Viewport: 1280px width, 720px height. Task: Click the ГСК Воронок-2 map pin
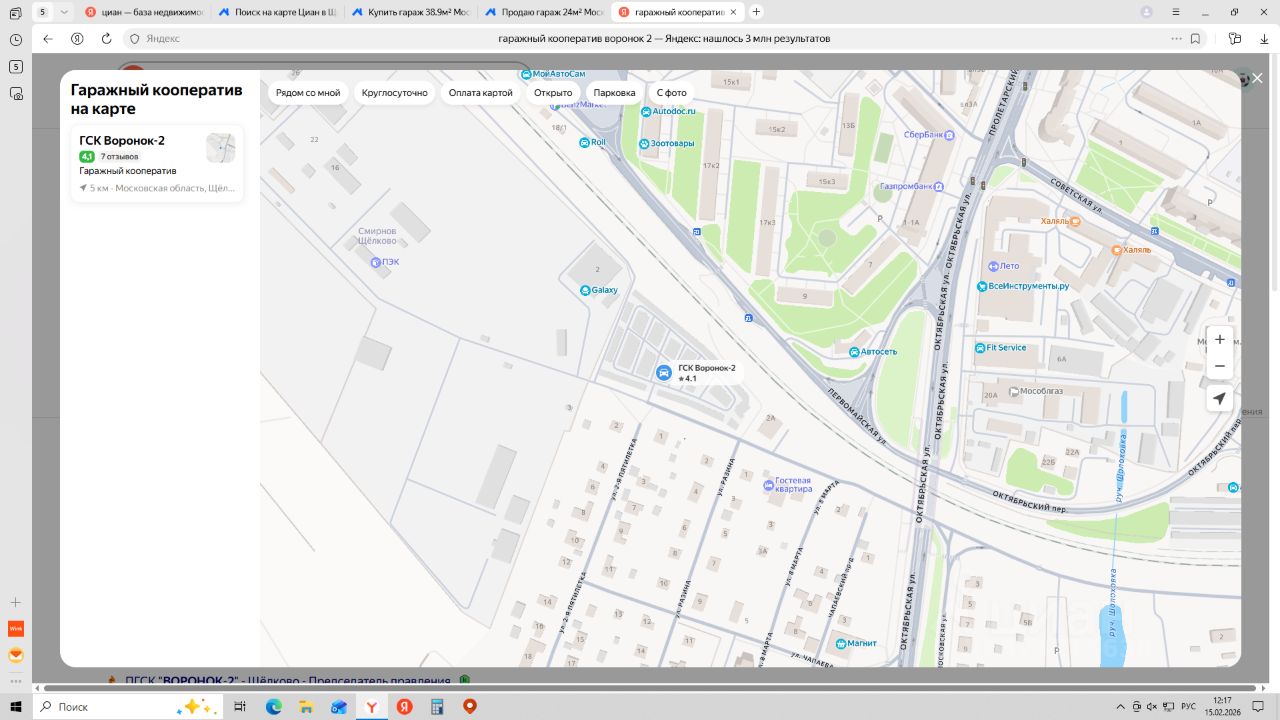663,372
